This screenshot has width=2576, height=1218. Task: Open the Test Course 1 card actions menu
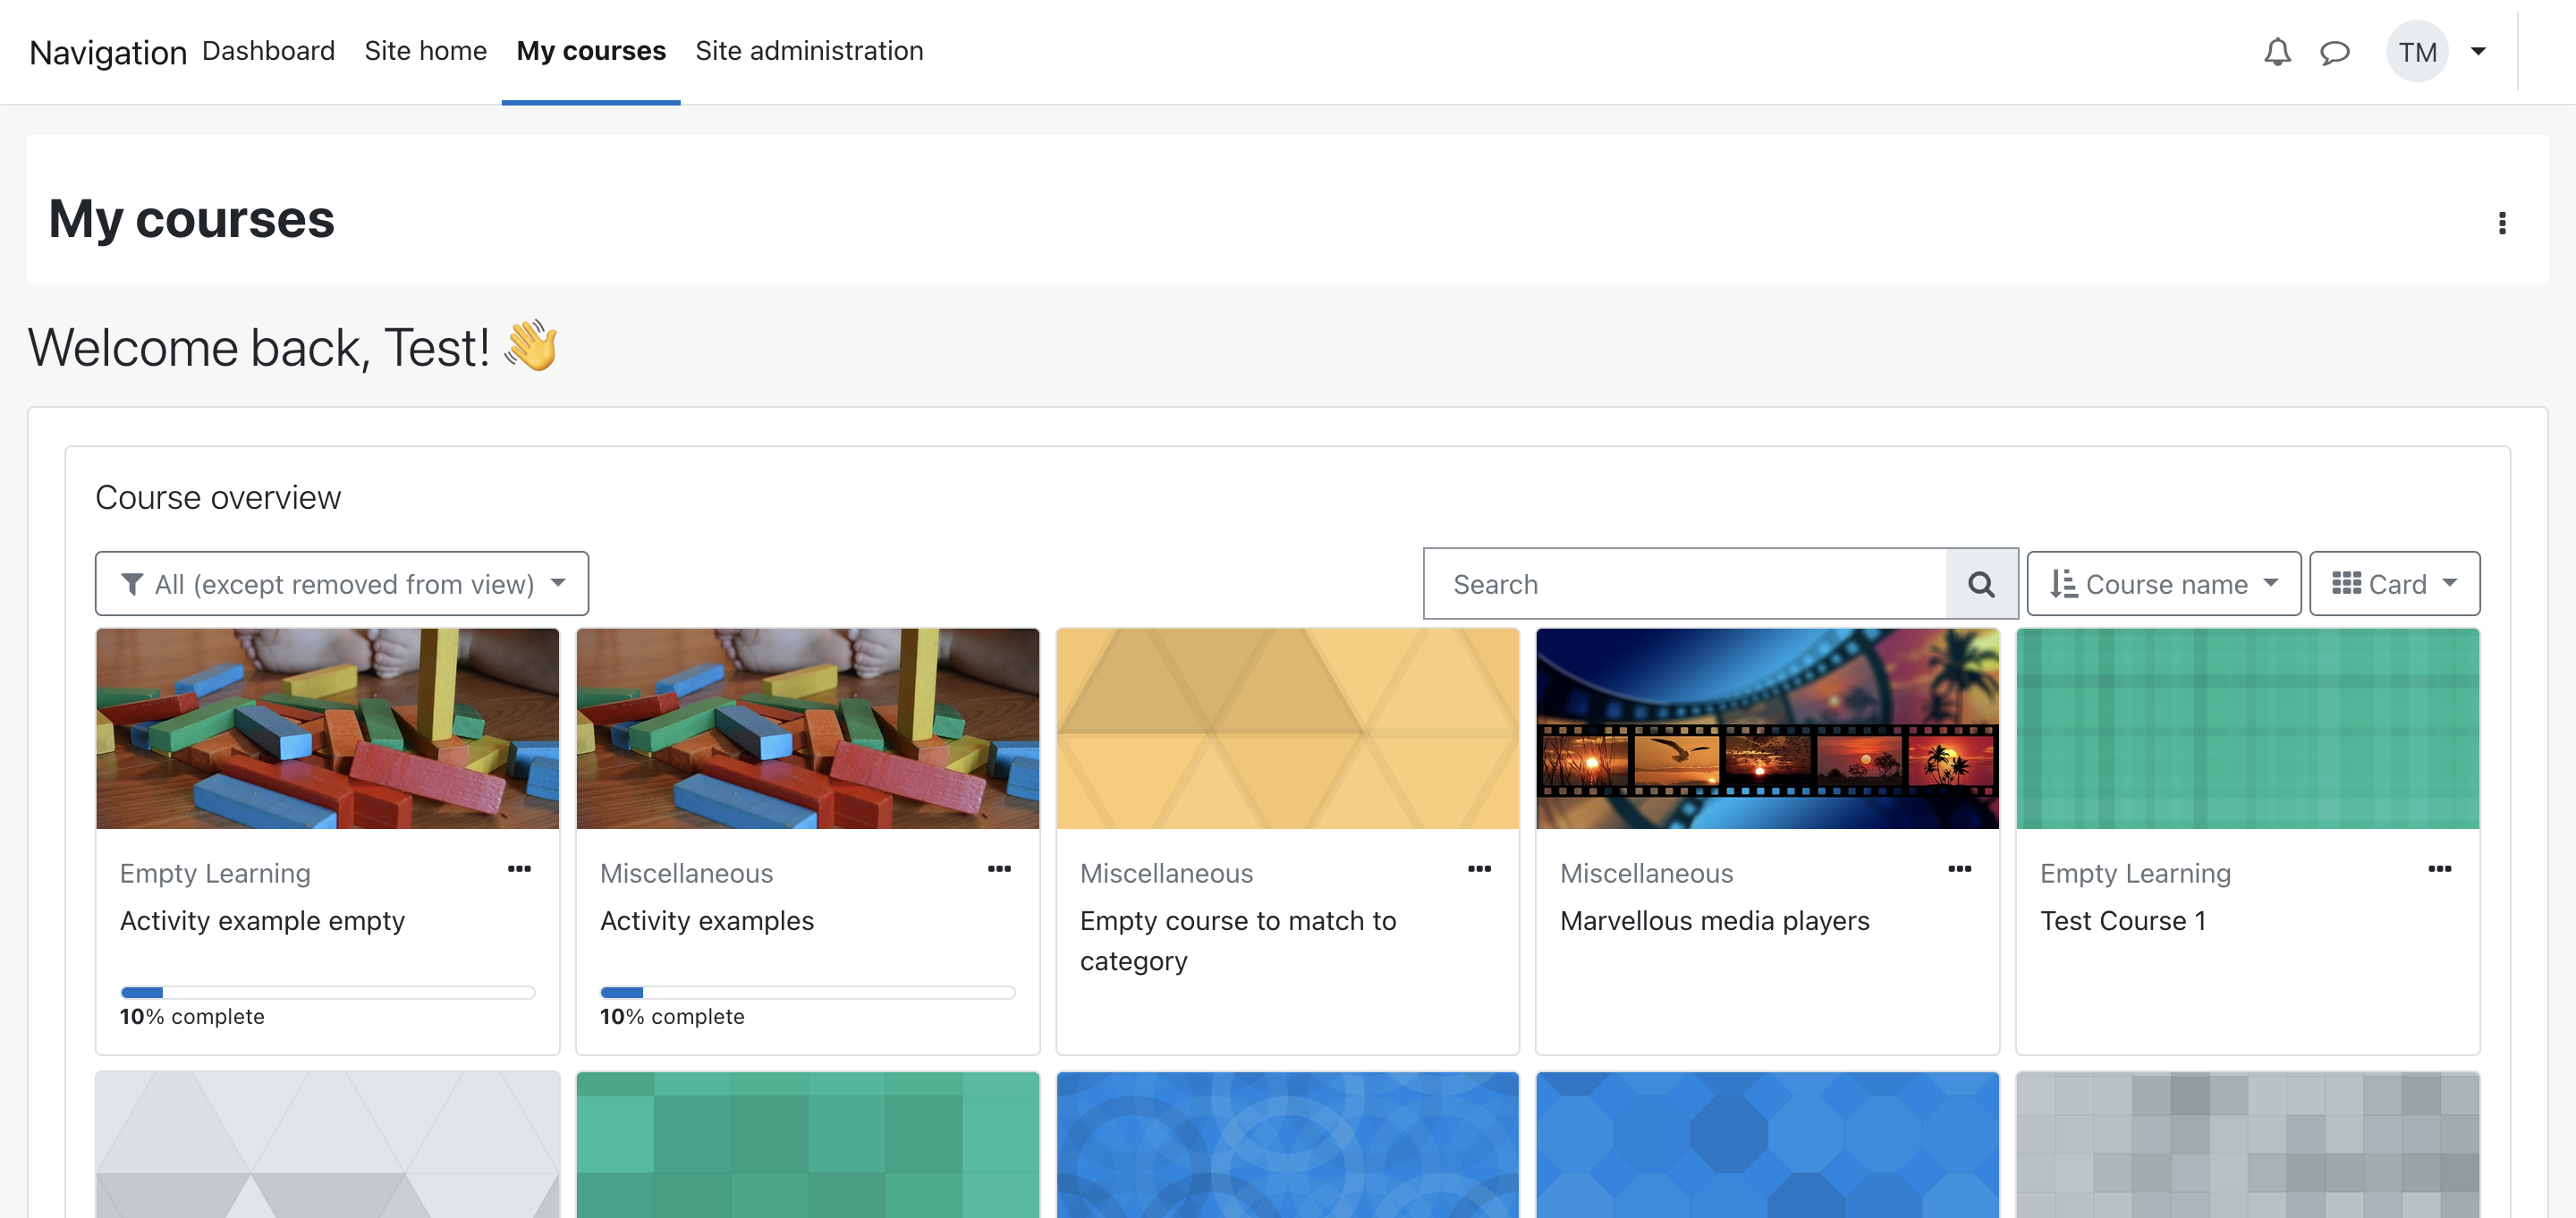click(x=2439, y=869)
